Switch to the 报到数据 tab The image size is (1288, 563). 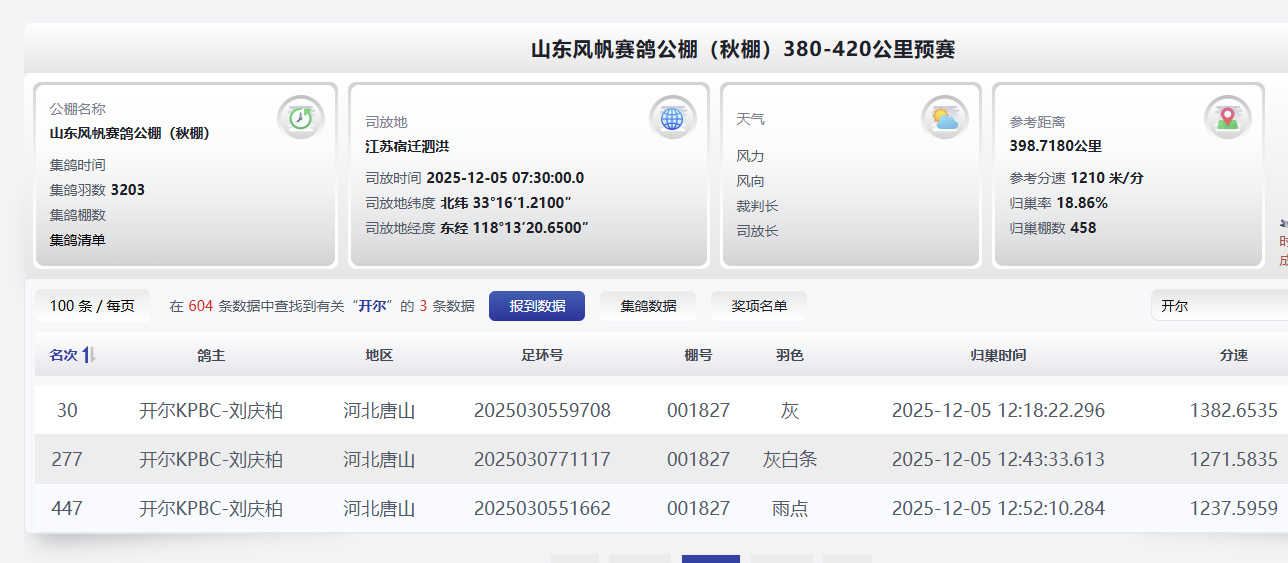coord(537,306)
